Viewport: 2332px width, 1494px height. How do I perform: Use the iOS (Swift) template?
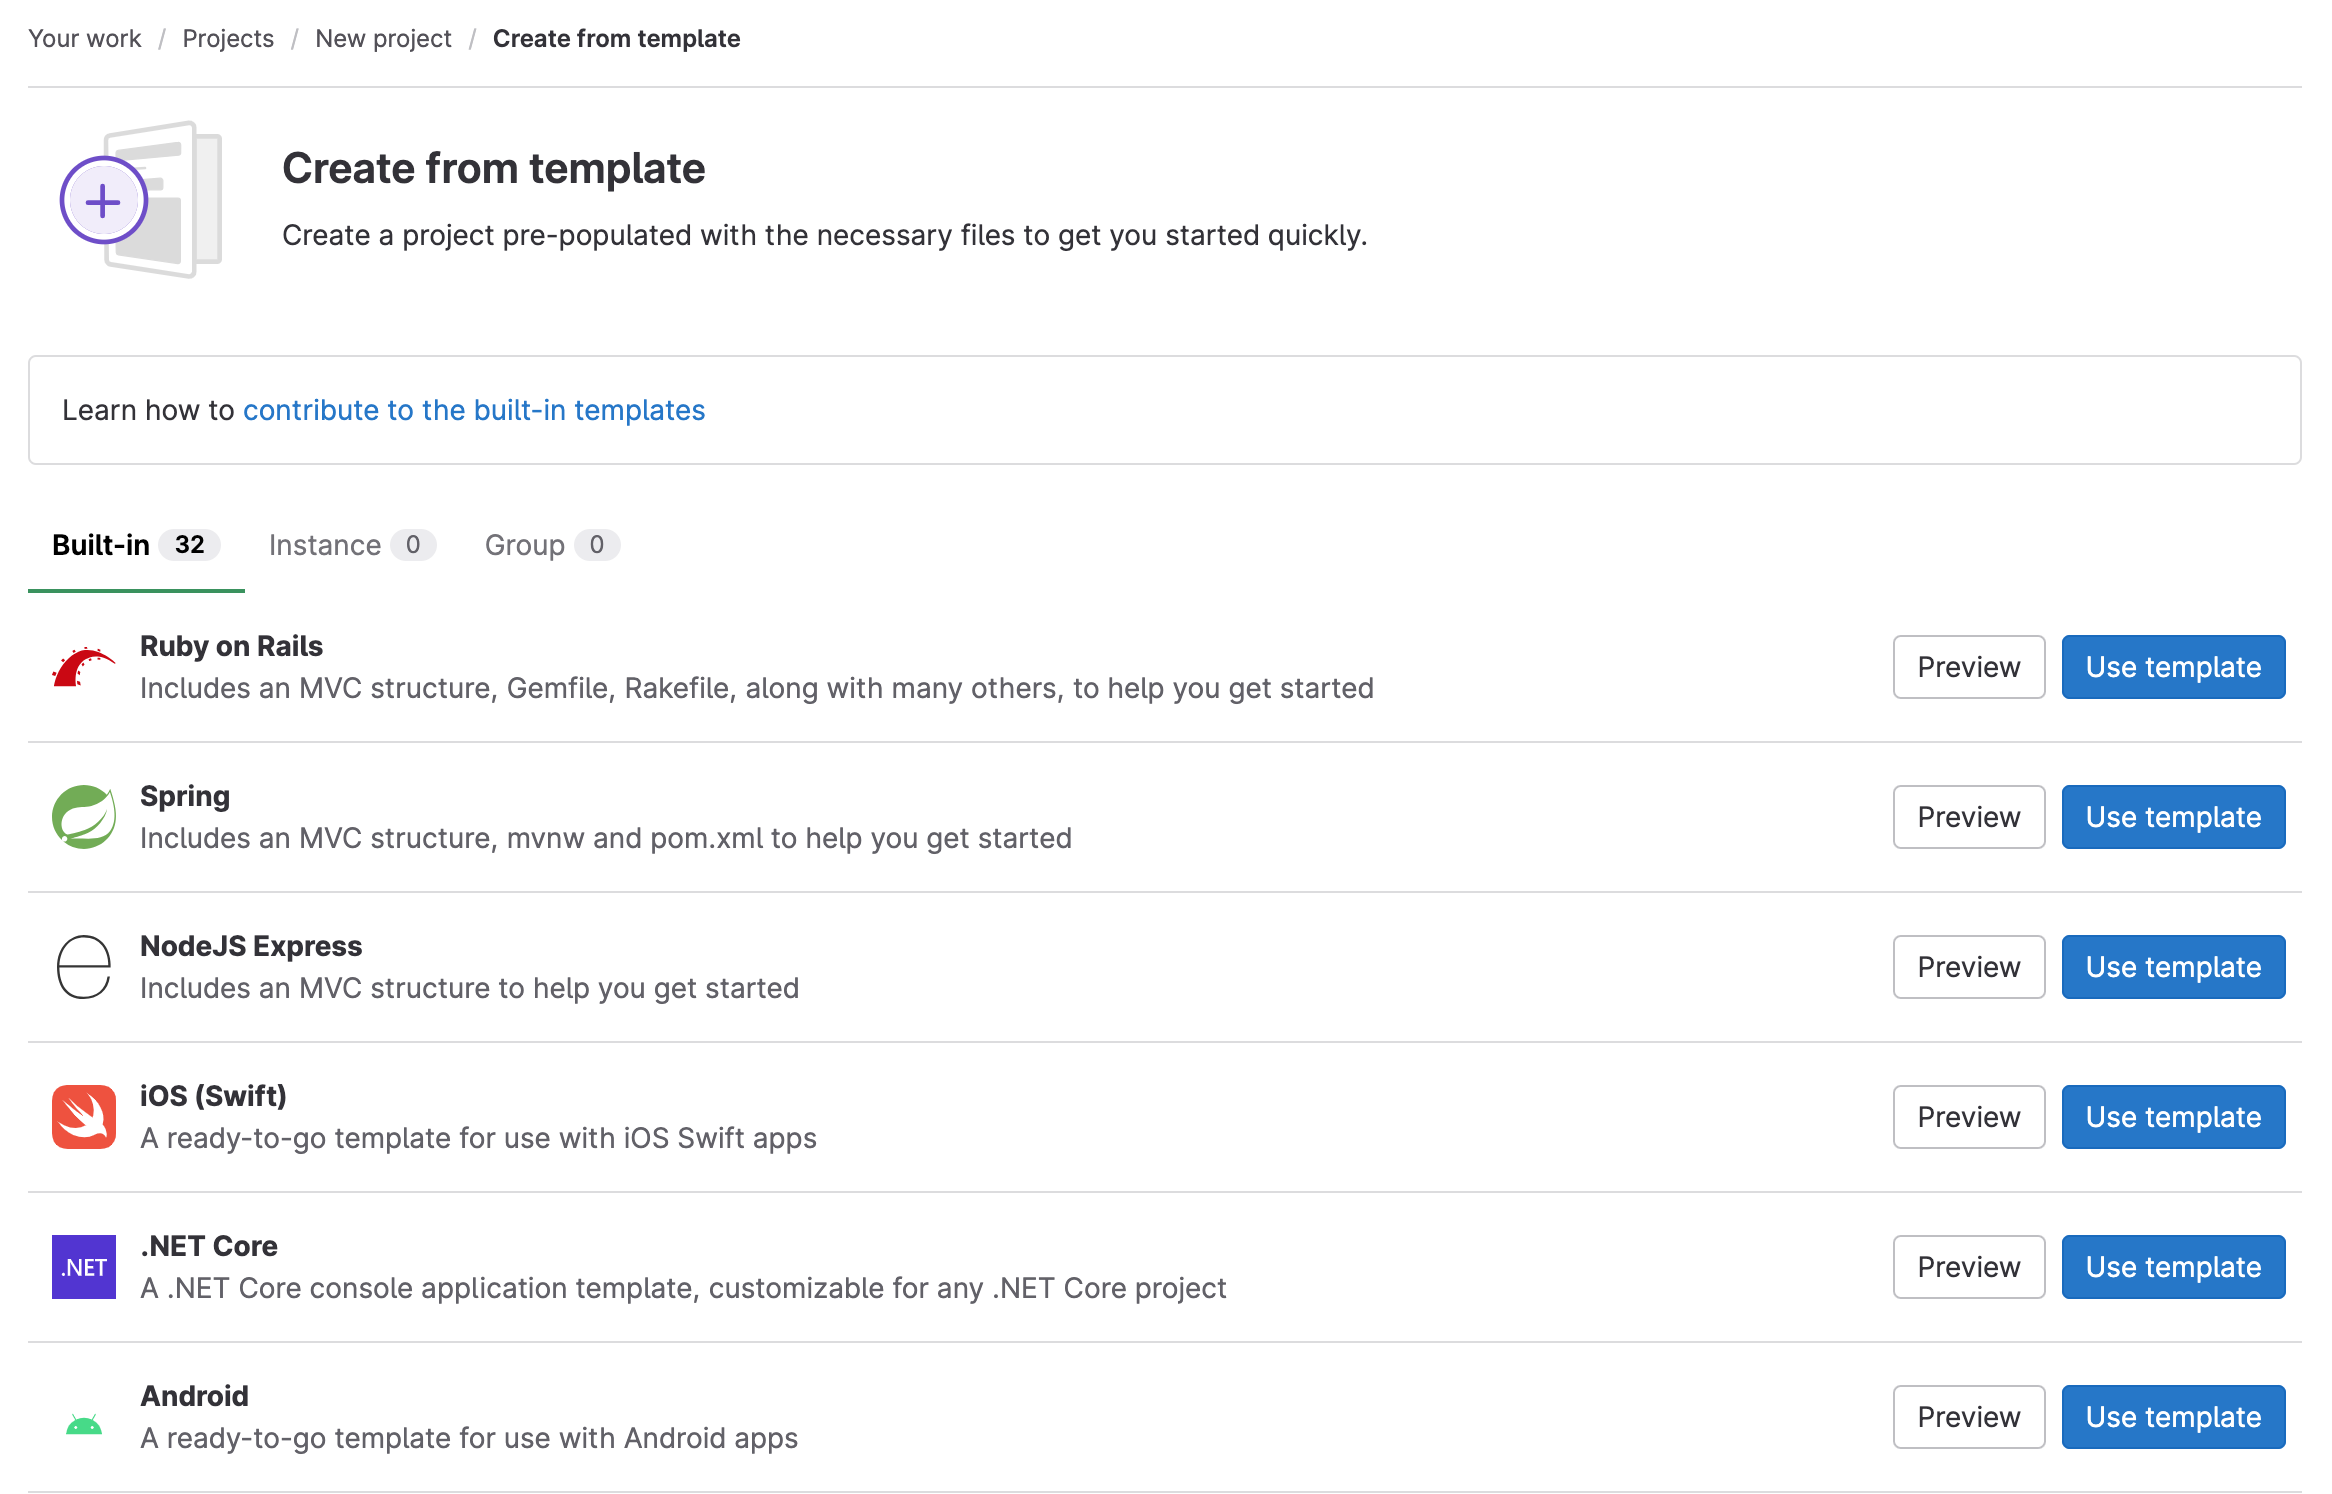pyautogui.click(x=2172, y=1117)
